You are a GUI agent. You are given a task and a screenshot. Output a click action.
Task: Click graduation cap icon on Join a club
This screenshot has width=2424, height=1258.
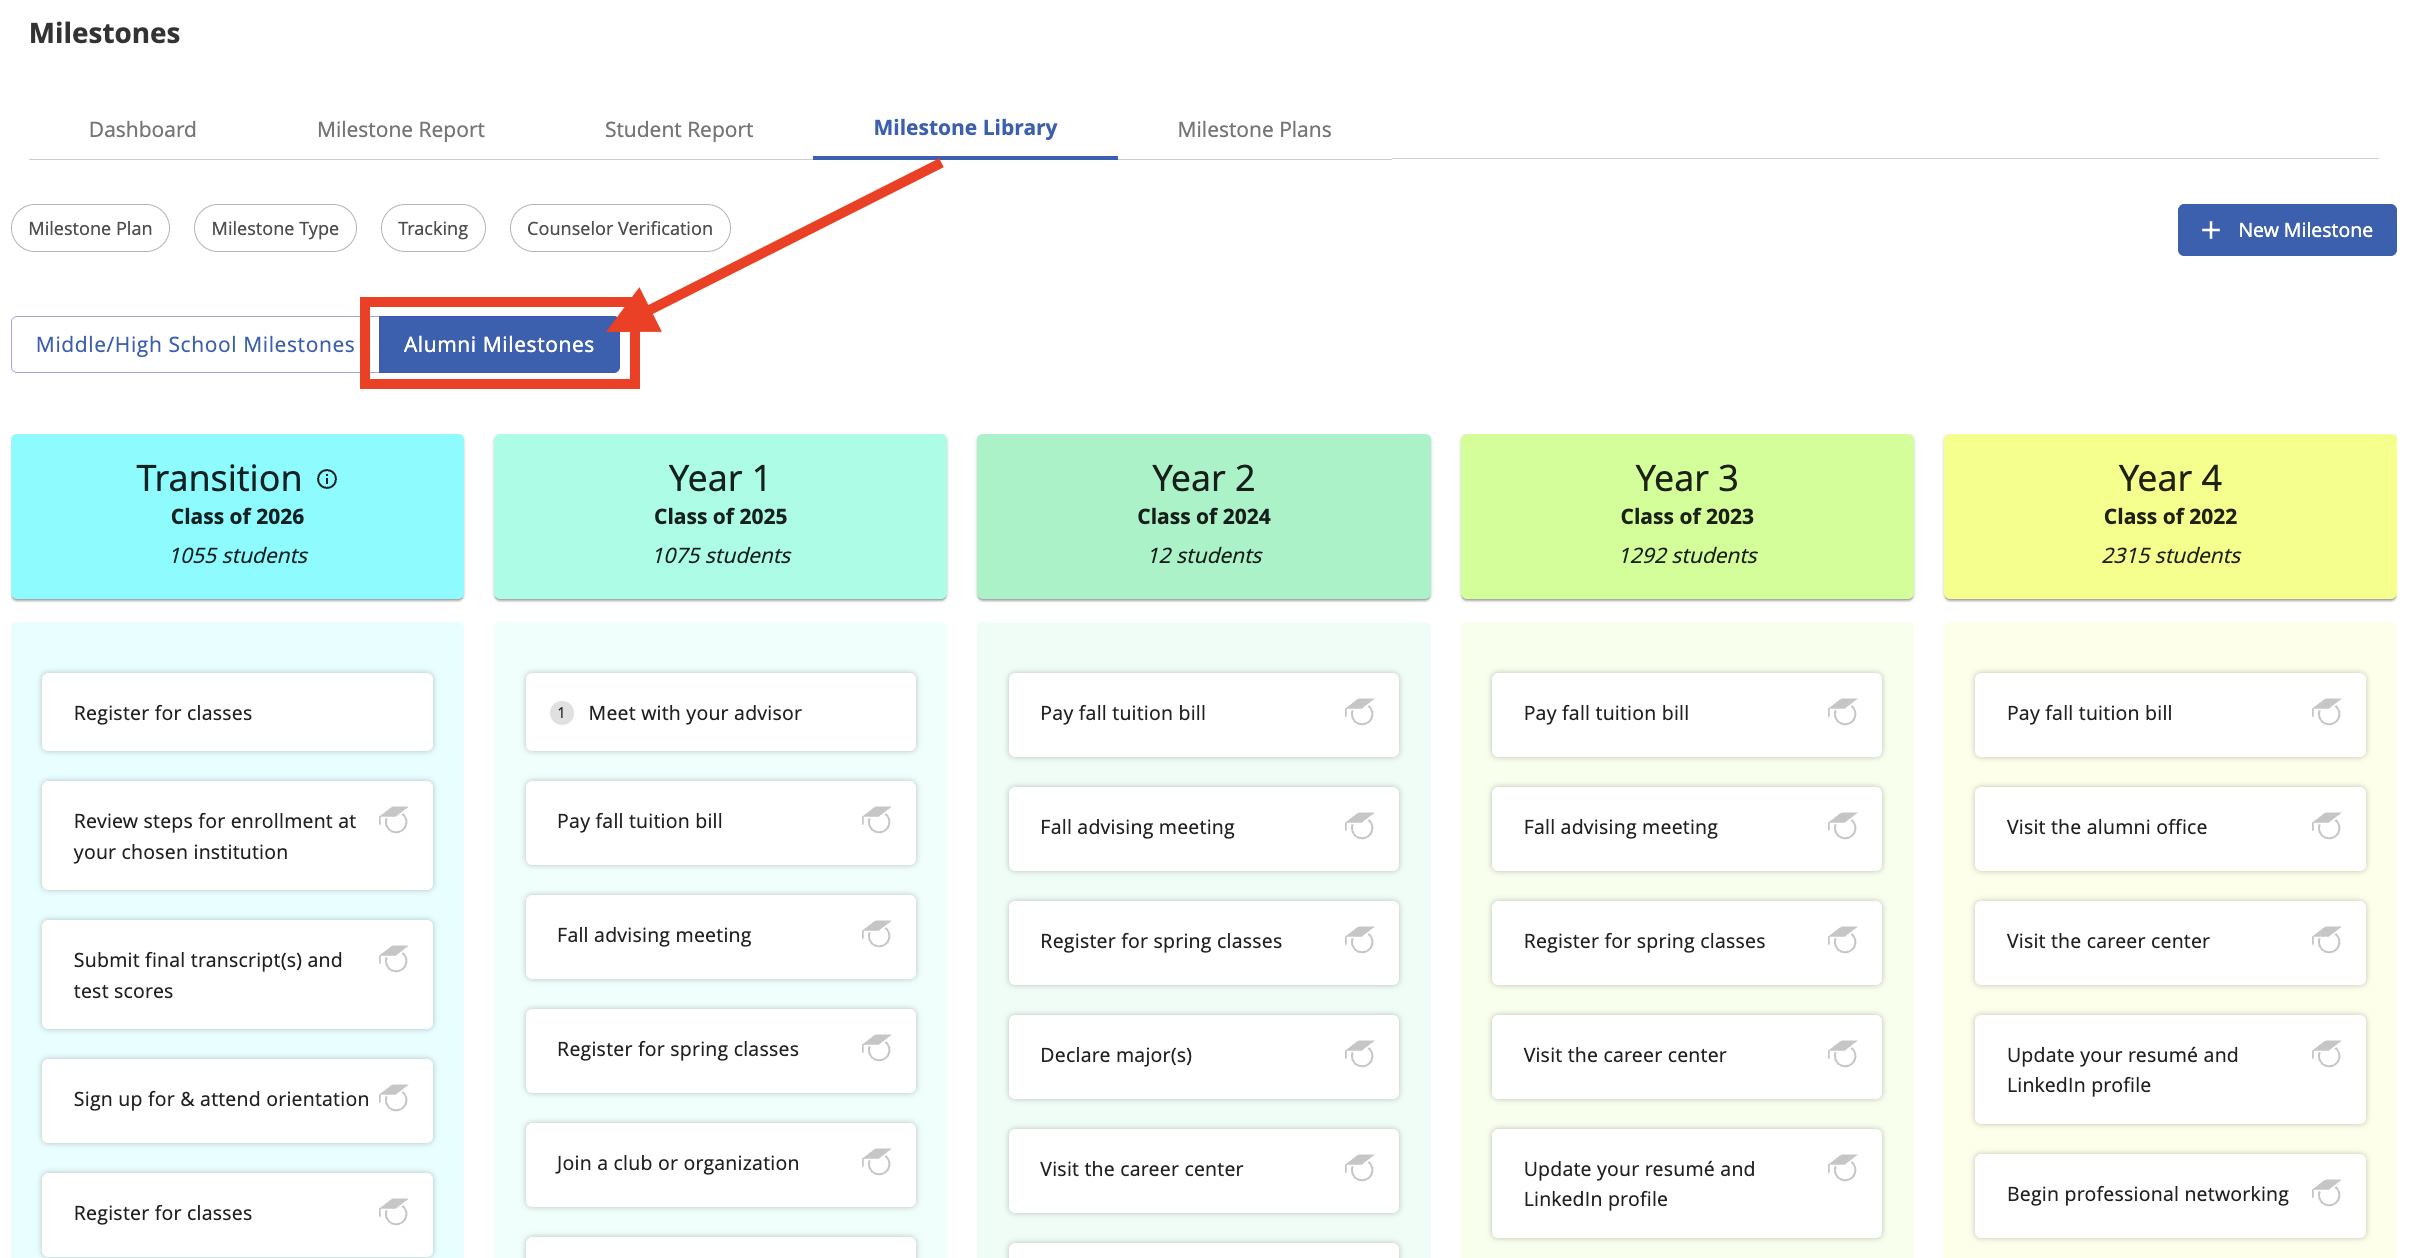pos(877,1162)
